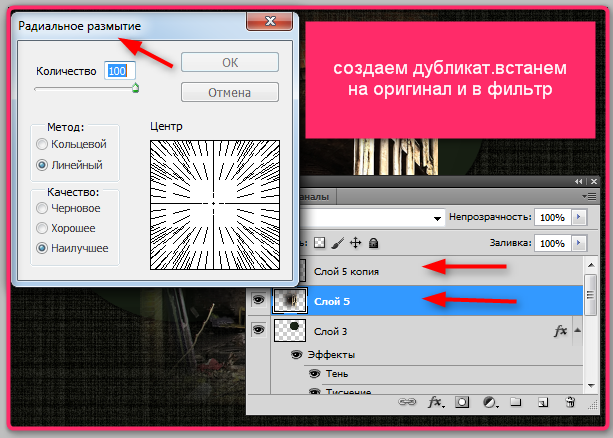Create new group folder icon
This screenshot has width=613, height=438.
[x=516, y=402]
